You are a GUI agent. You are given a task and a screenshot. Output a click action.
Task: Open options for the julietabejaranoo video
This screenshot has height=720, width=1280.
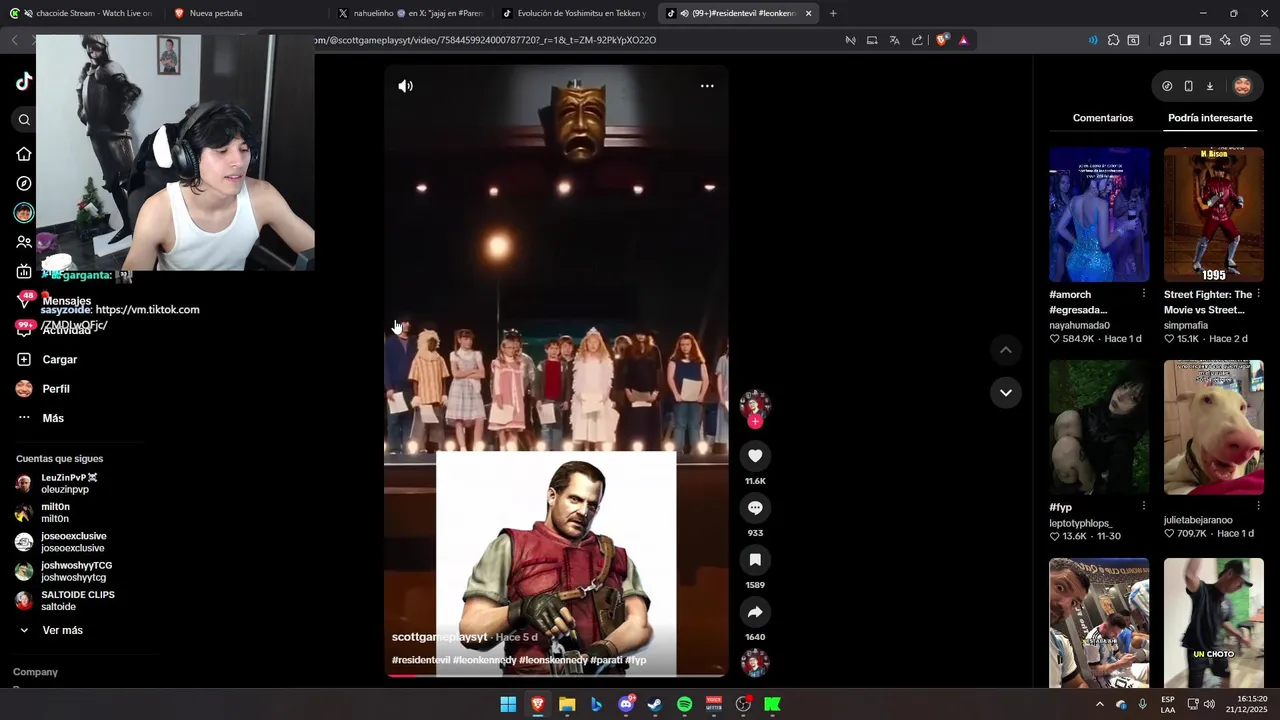(1258, 506)
